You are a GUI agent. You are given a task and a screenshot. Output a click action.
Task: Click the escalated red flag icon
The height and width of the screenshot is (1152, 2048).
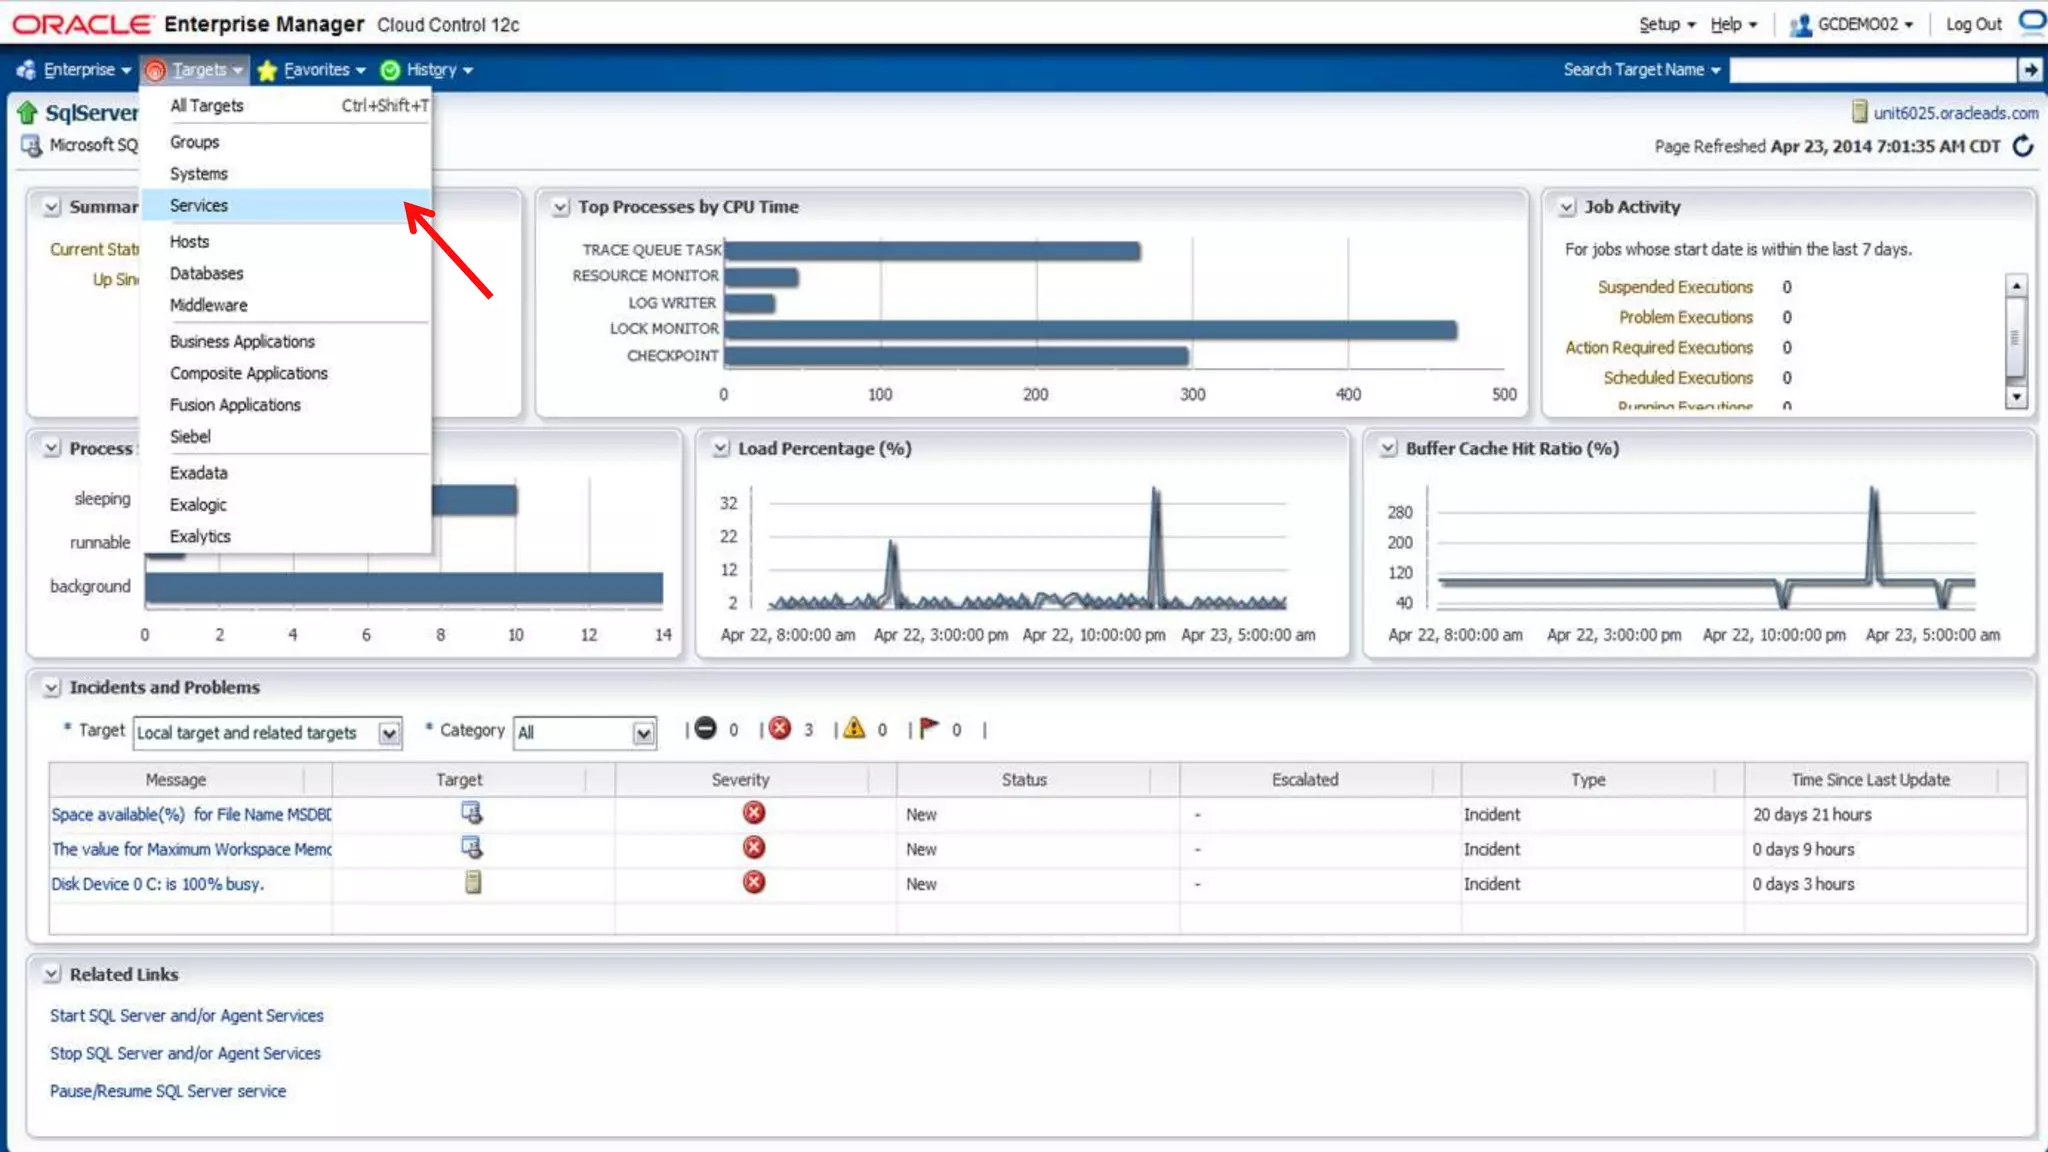929,729
